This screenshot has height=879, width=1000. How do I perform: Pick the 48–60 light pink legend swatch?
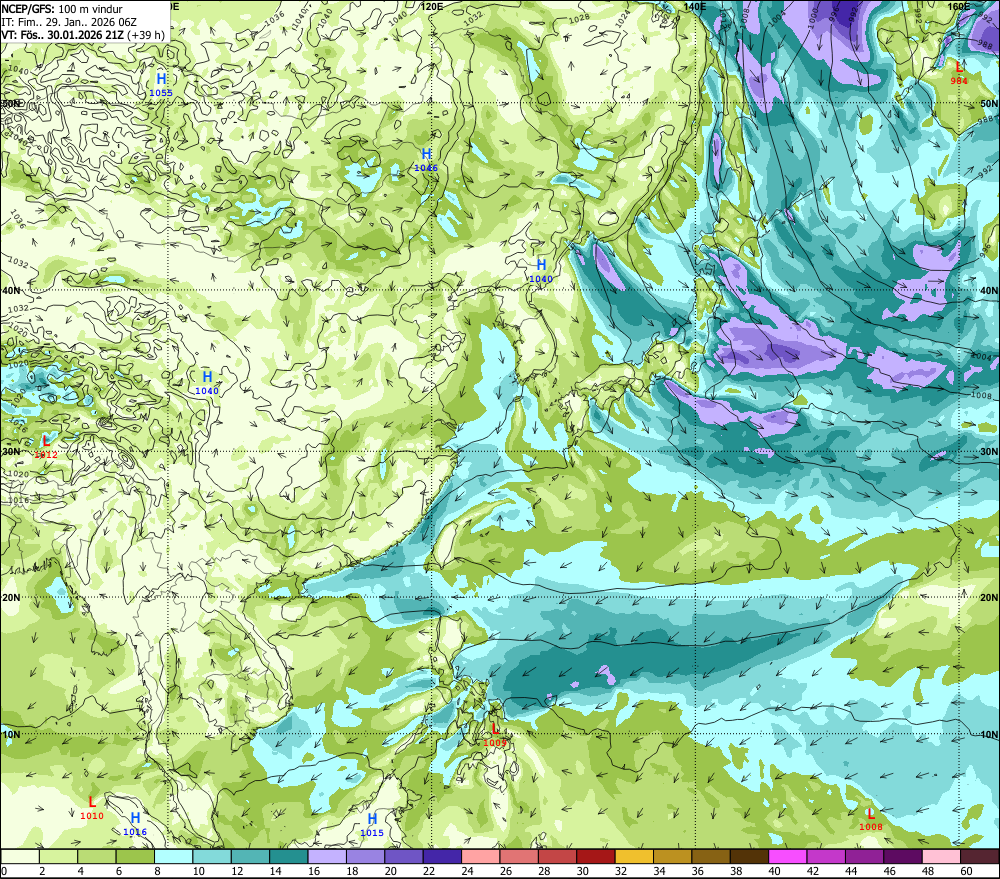pos(941,857)
